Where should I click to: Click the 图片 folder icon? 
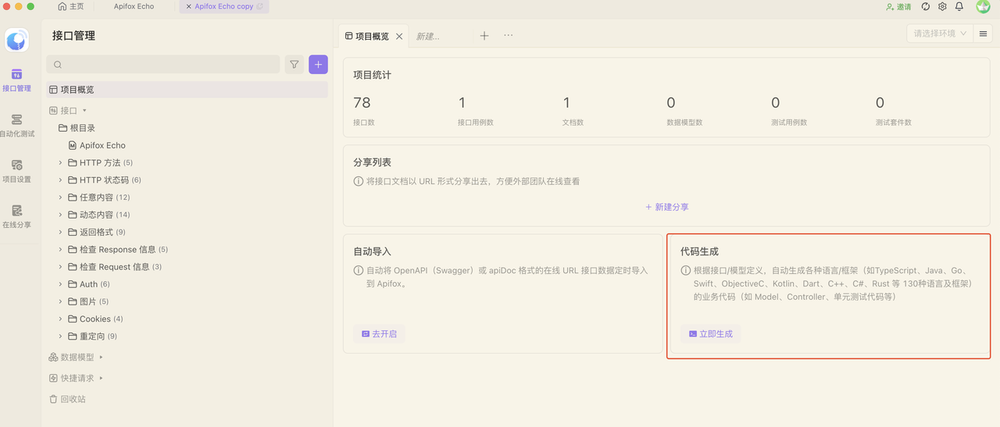point(72,301)
